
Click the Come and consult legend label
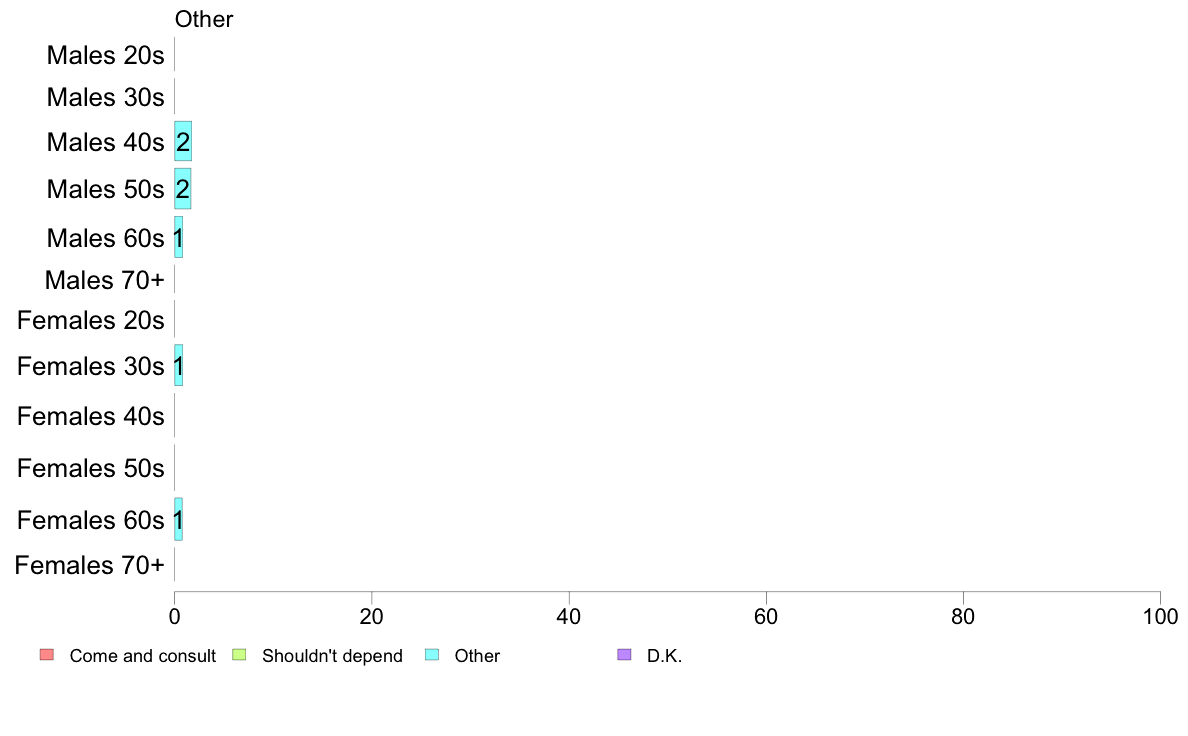click(x=142, y=656)
